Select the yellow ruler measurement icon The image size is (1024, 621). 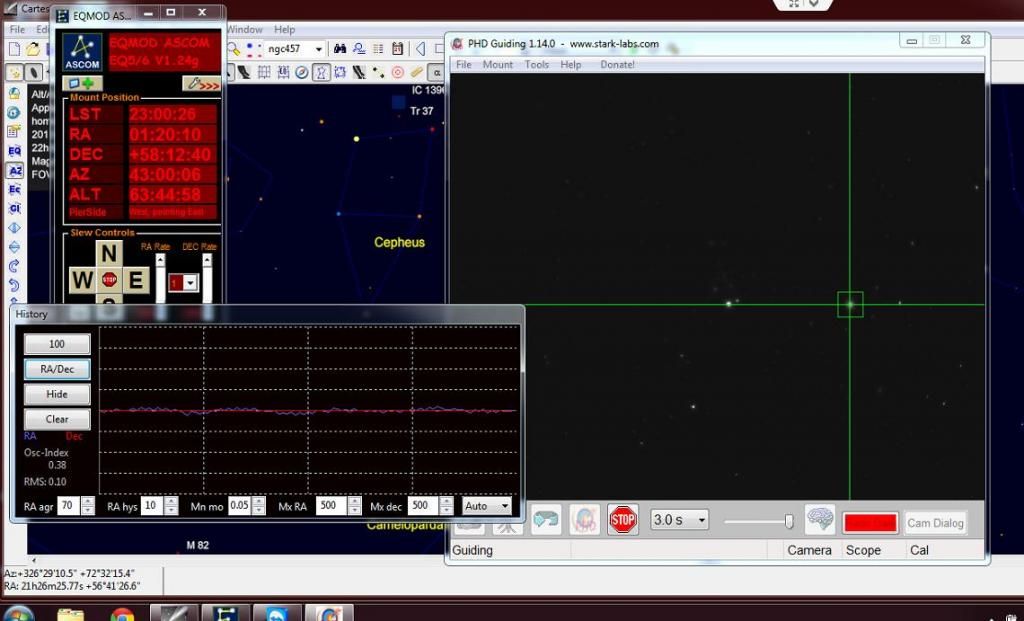(x=416, y=72)
